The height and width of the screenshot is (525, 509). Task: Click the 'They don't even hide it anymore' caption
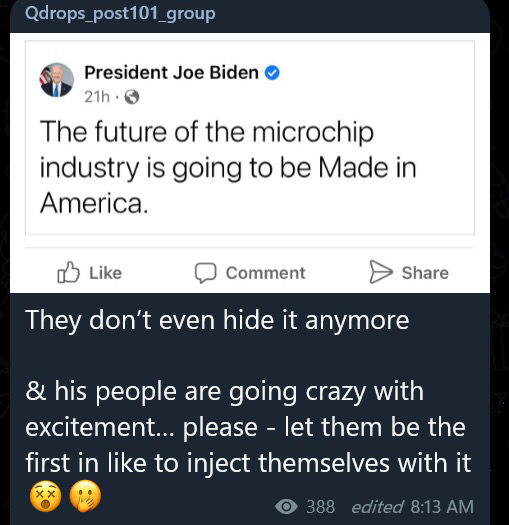pyautogui.click(x=217, y=320)
